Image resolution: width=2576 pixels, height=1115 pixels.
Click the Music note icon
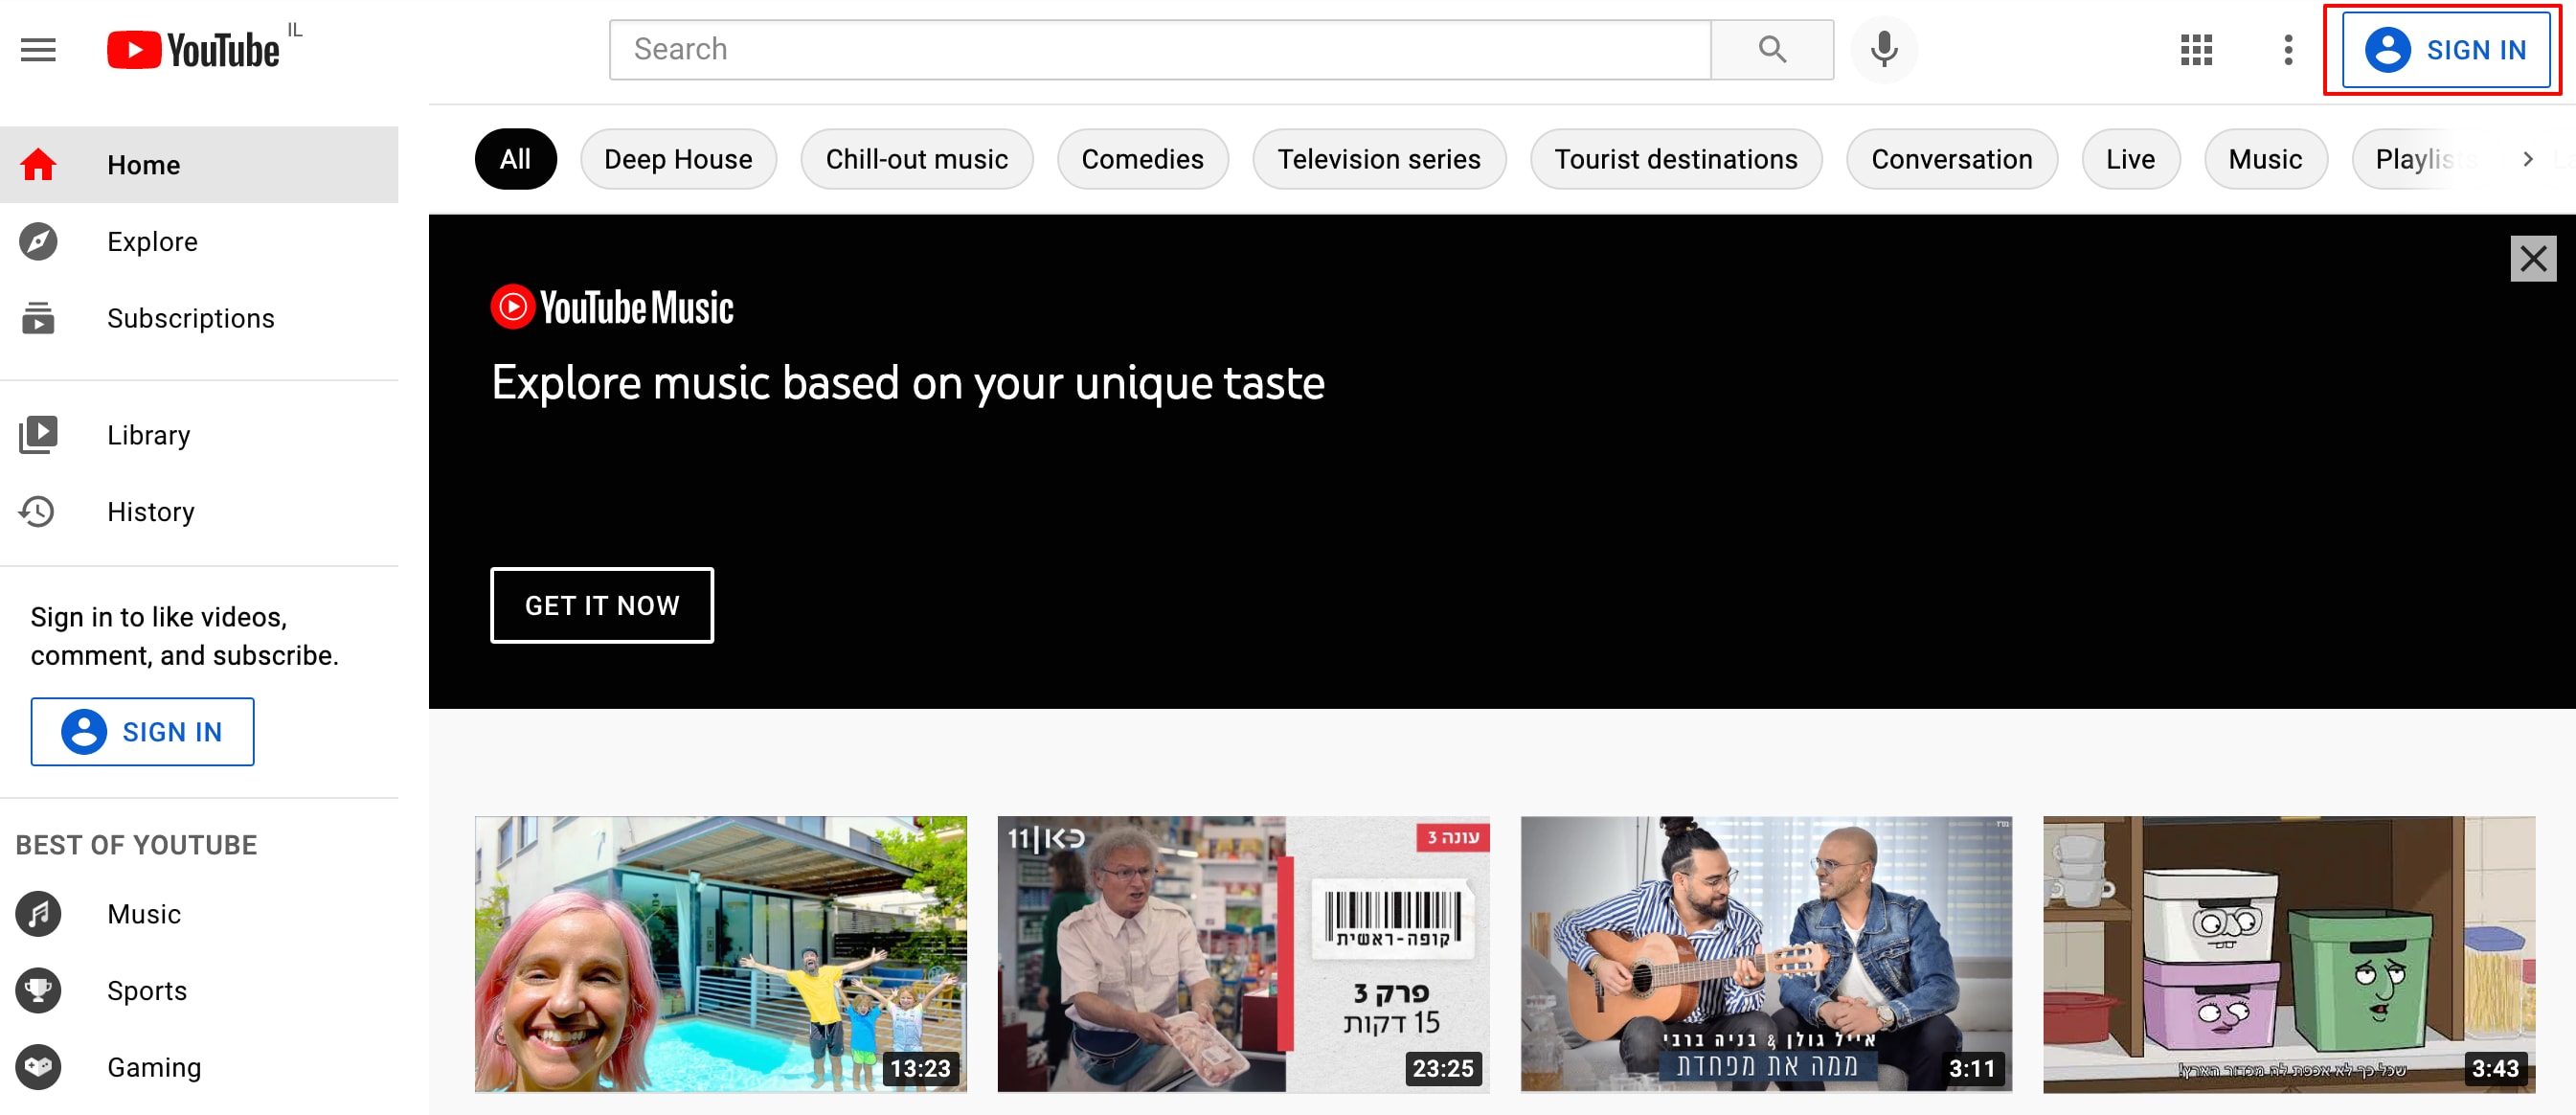tap(38, 913)
